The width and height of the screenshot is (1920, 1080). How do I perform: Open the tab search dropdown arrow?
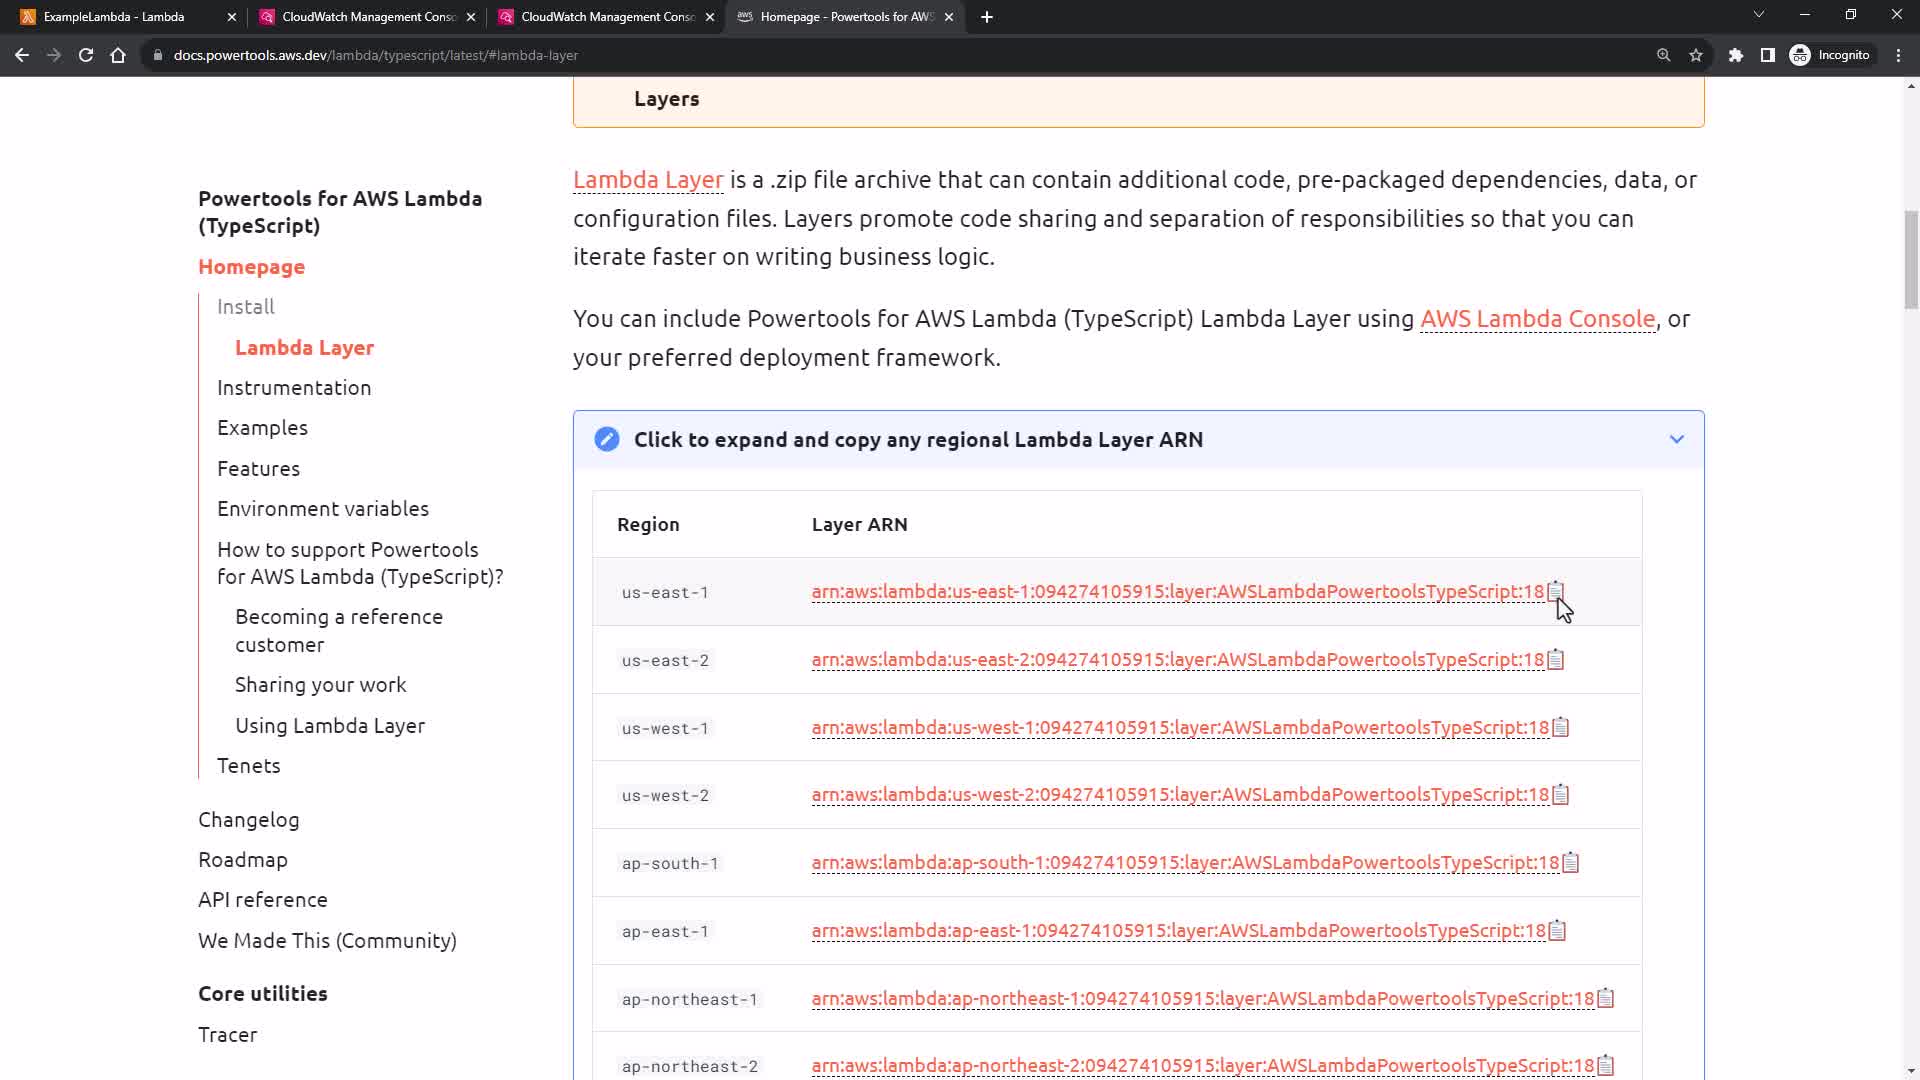1758,15
